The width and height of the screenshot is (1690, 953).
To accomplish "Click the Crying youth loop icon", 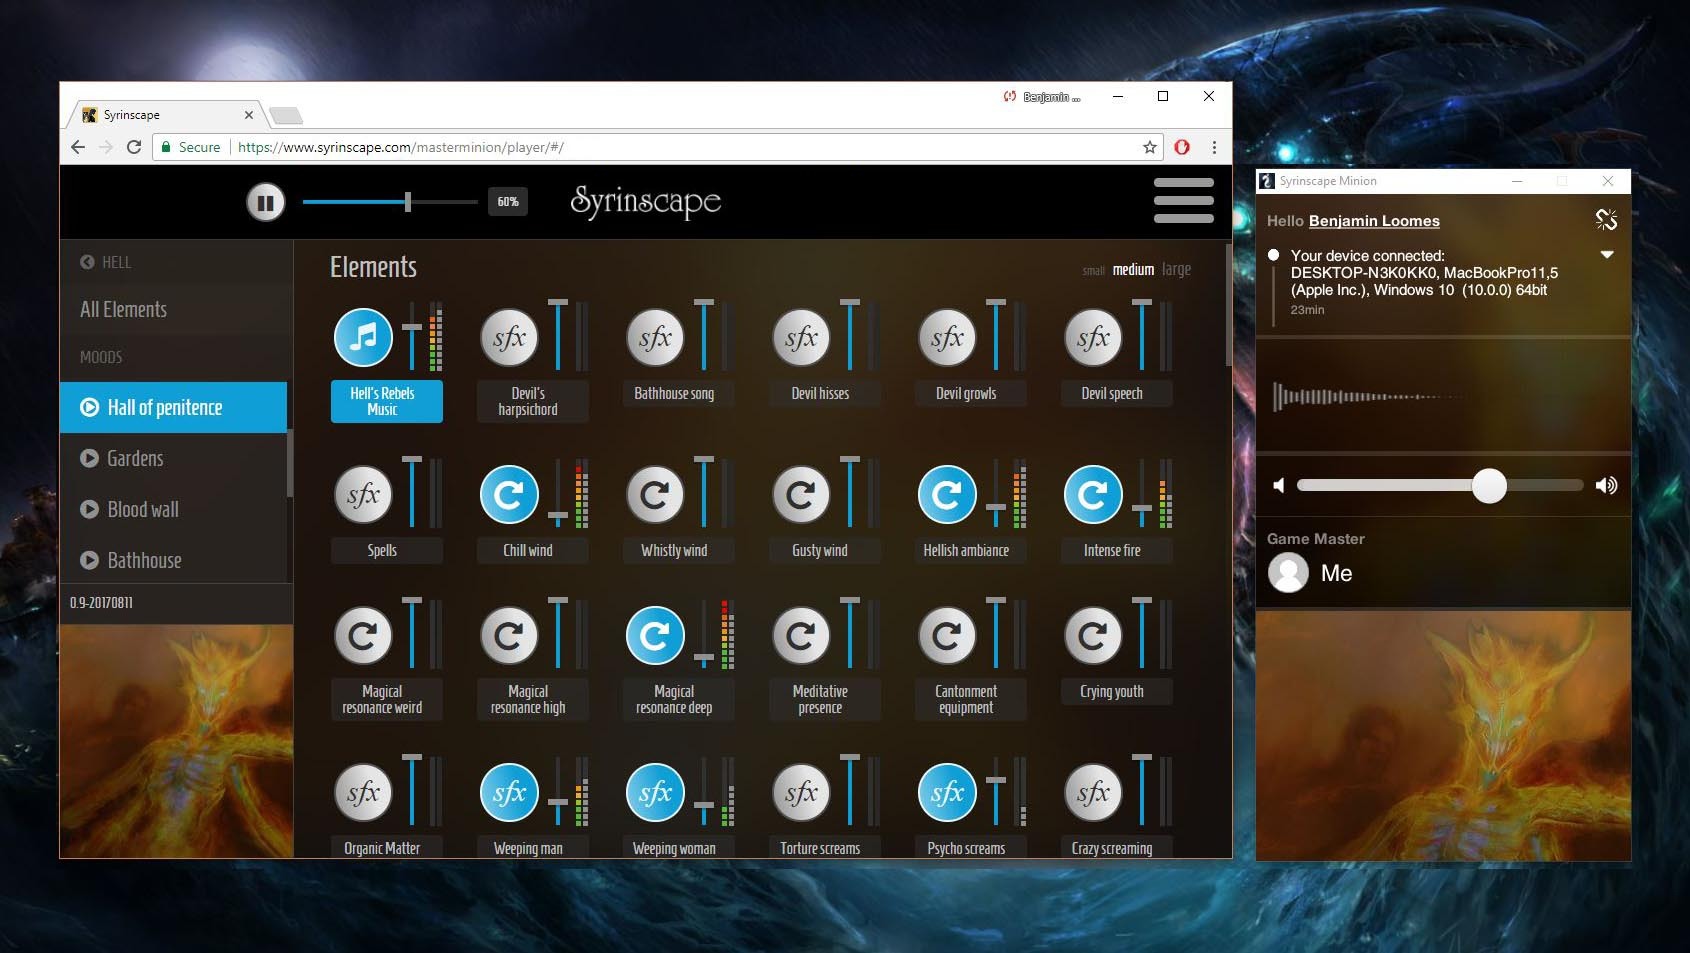I will pos(1093,635).
